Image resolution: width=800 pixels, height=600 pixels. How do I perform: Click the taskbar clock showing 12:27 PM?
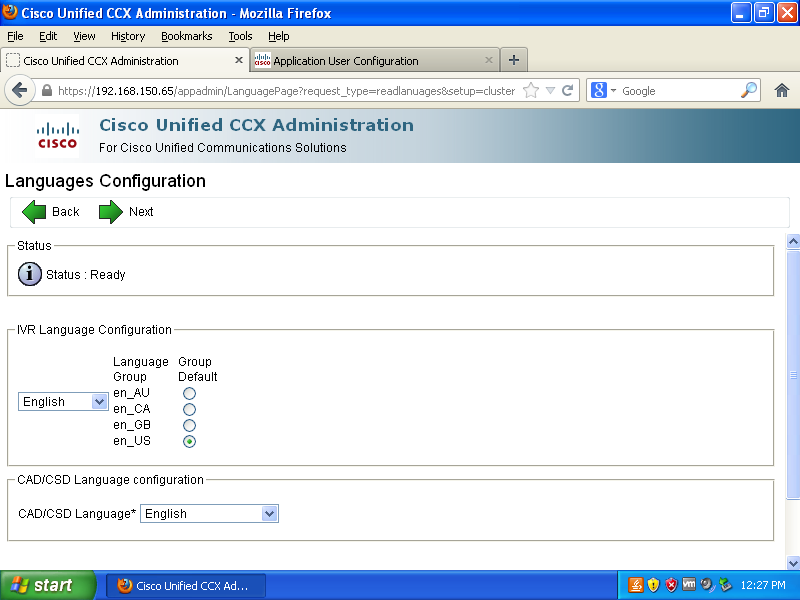click(x=763, y=585)
